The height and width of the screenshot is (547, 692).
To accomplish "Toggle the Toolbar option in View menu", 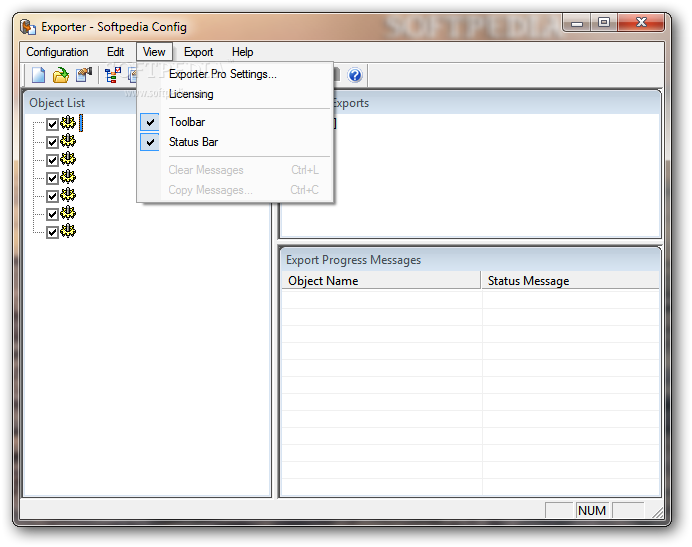I will pyautogui.click(x=235, y=122).
